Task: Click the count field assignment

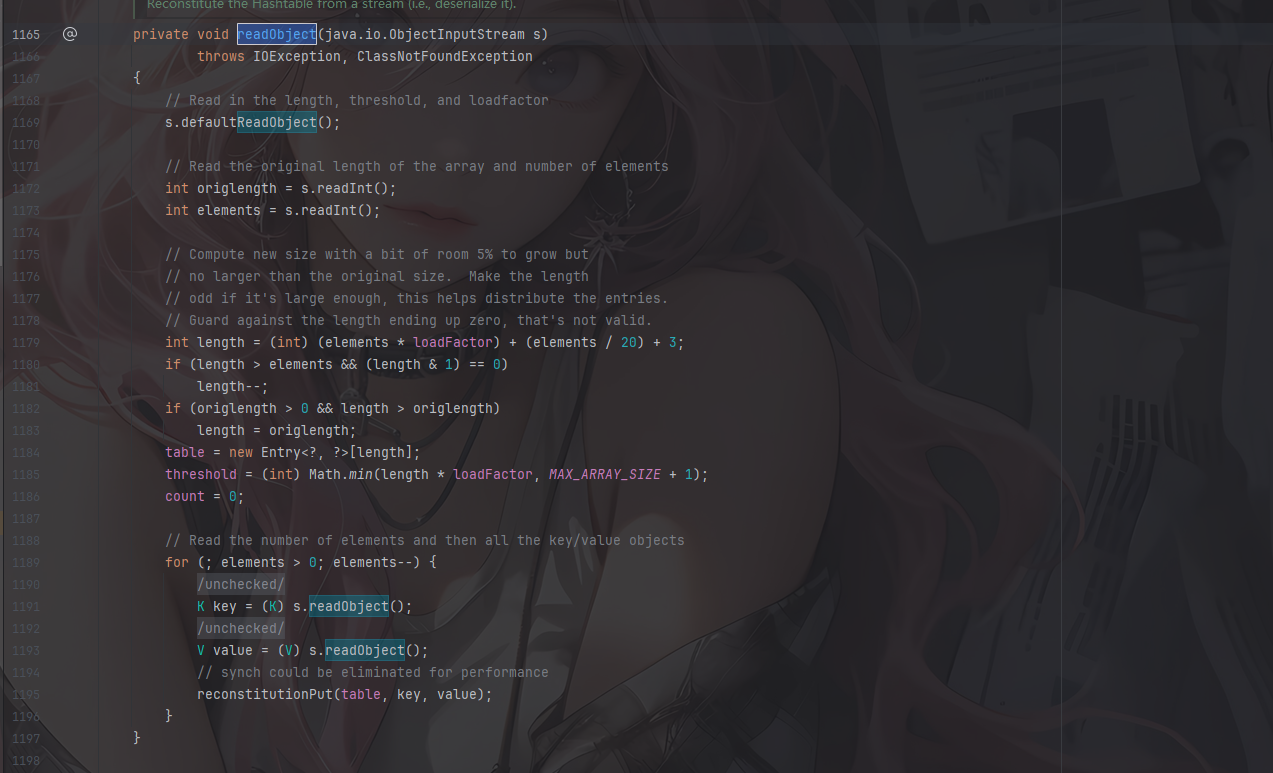Action: [184, 496]
